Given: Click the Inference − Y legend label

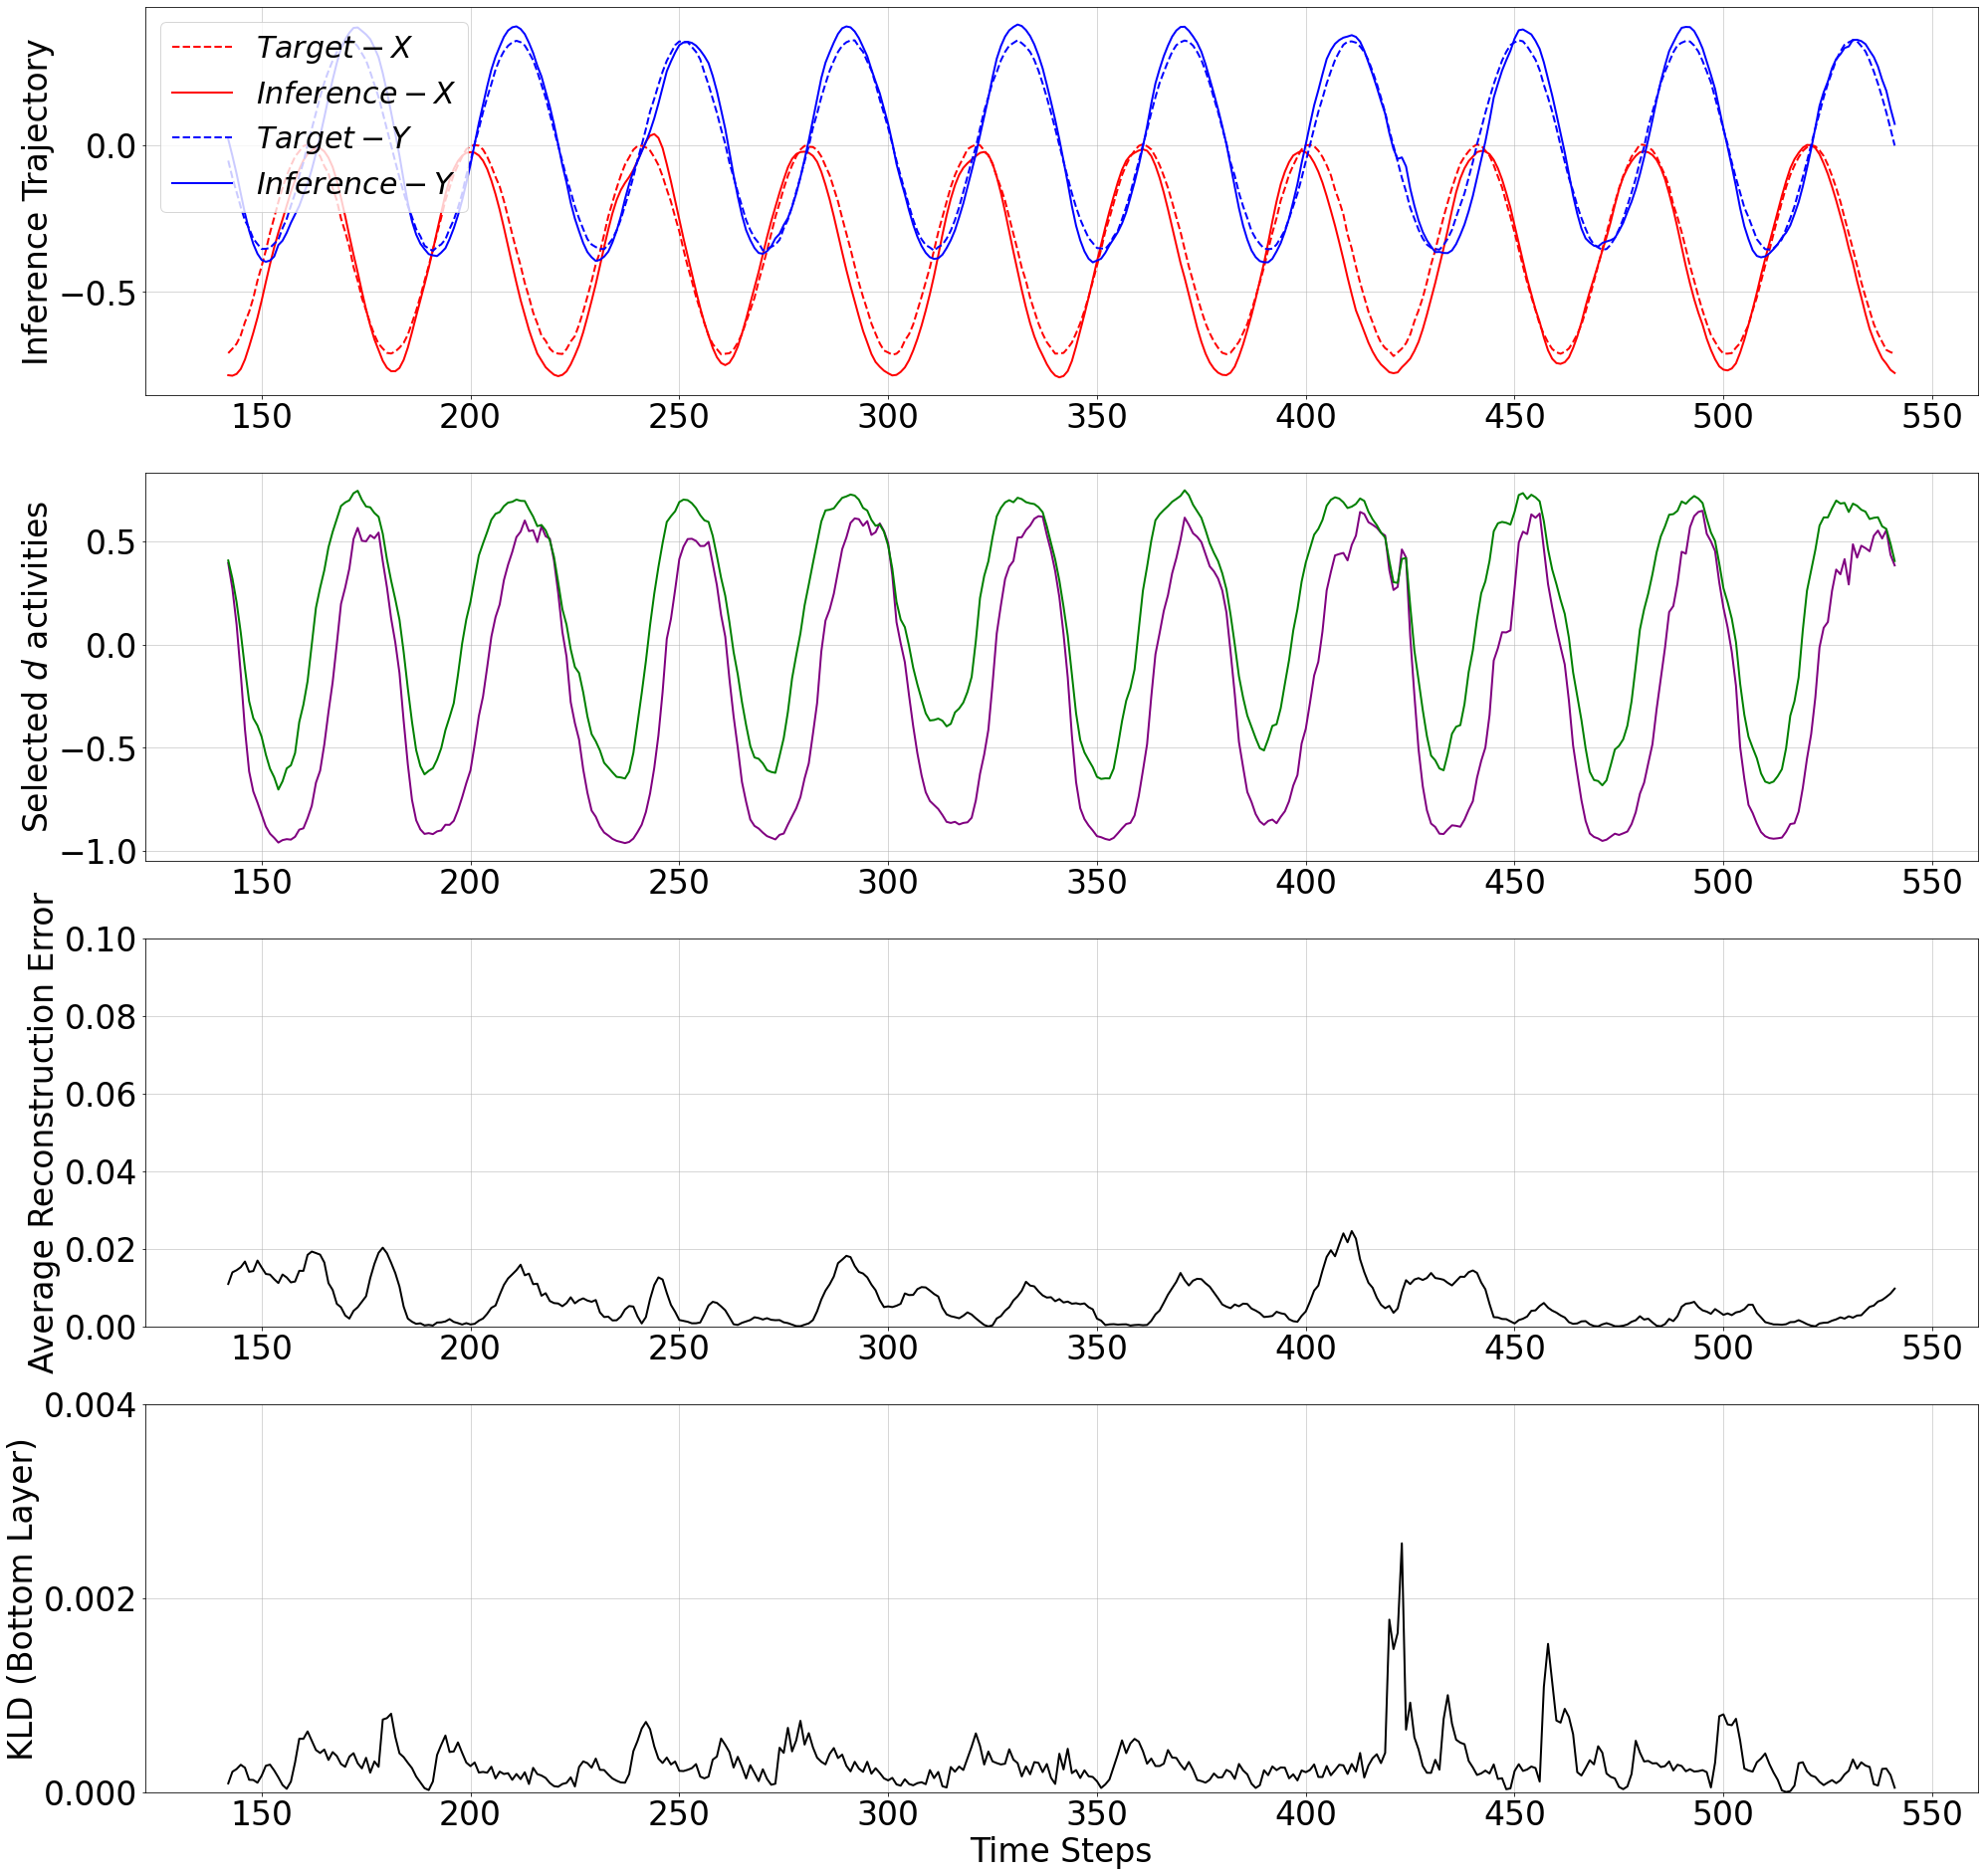Looking at the screenshot, I should pyautogui.click(x=354, y=183).
